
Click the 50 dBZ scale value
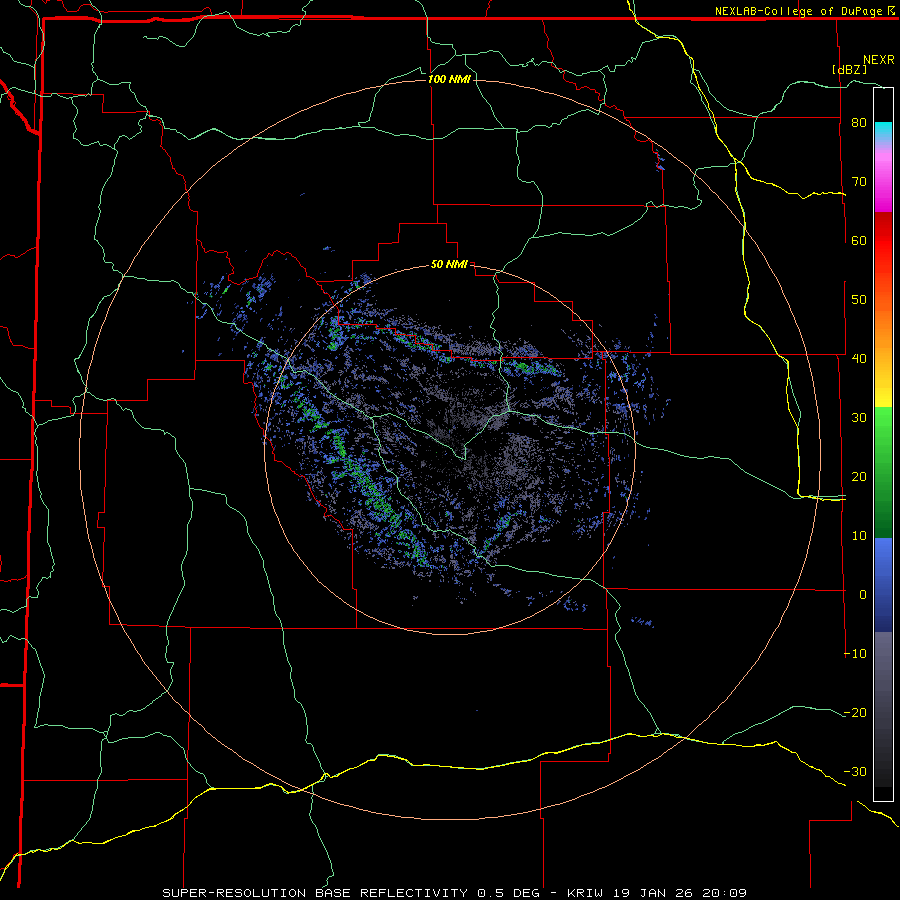(x=859, y=300)
